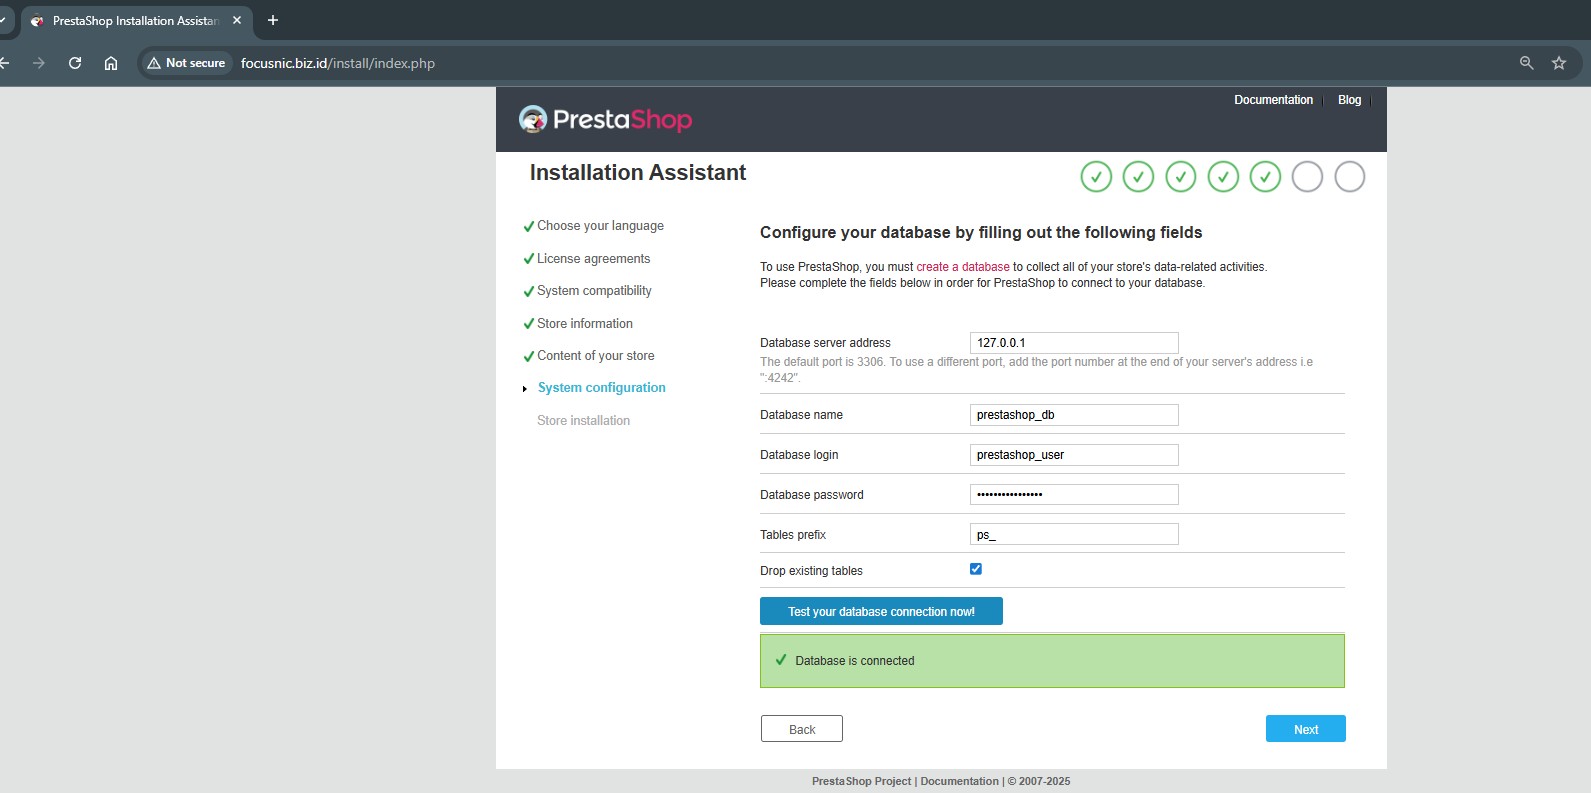This screenshot has width=1591, height=793.
Task: Click the PrestaShop logo in header
Action: [605, 120]
